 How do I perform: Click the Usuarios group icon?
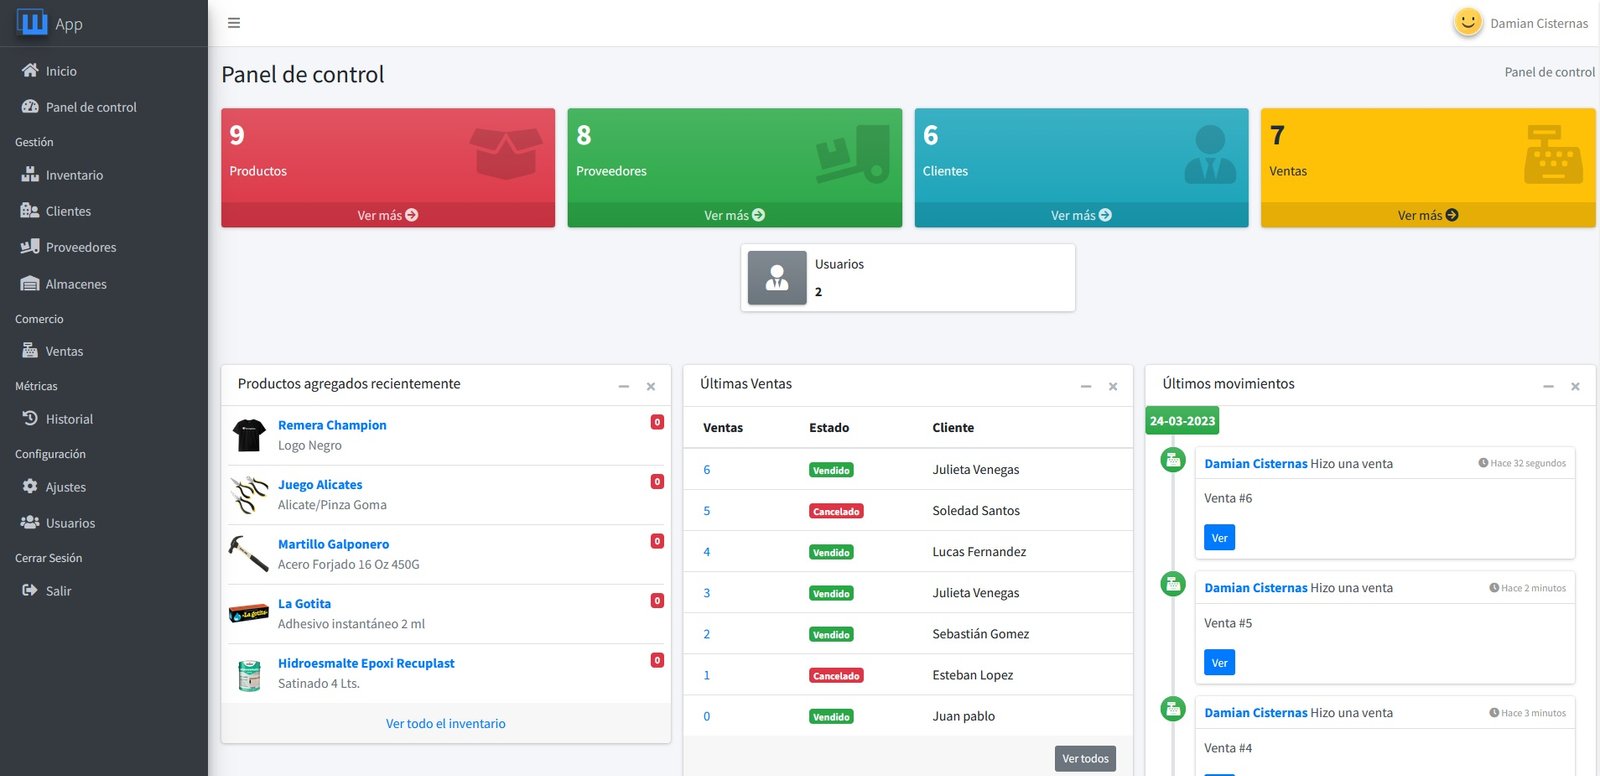tap(30, 522)
